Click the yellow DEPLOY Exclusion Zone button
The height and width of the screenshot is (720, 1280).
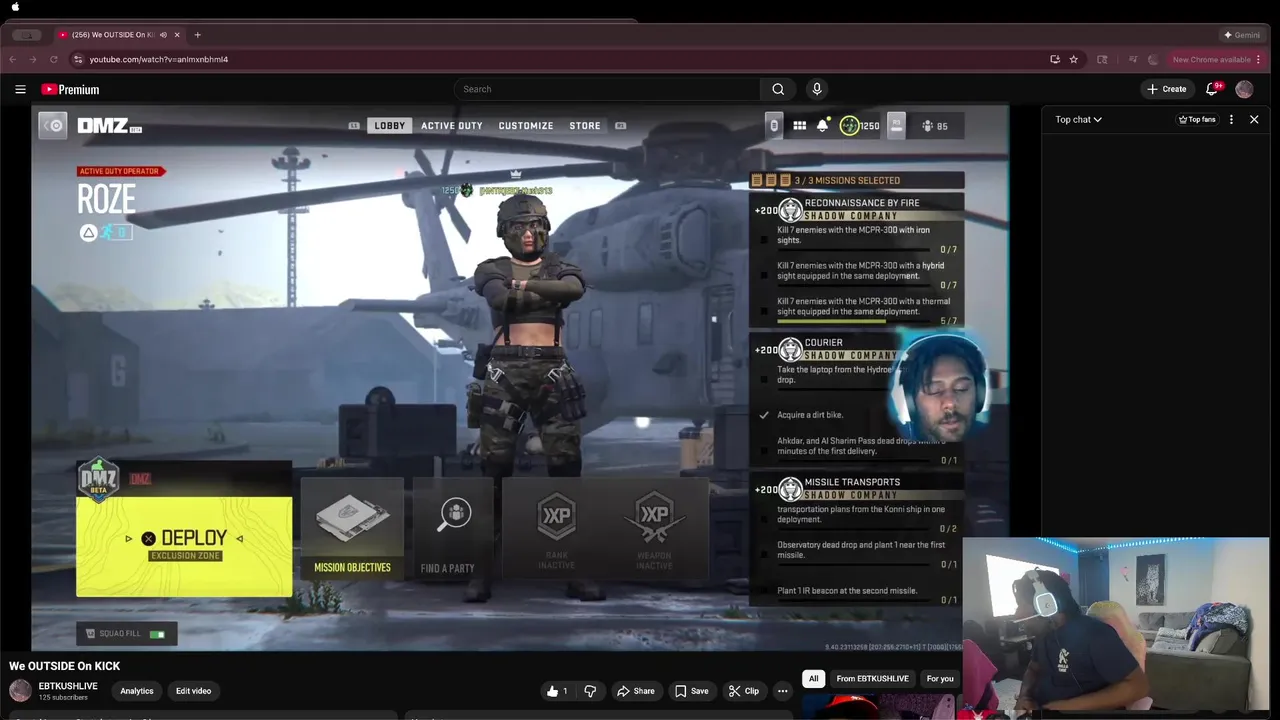click(185, 546)
